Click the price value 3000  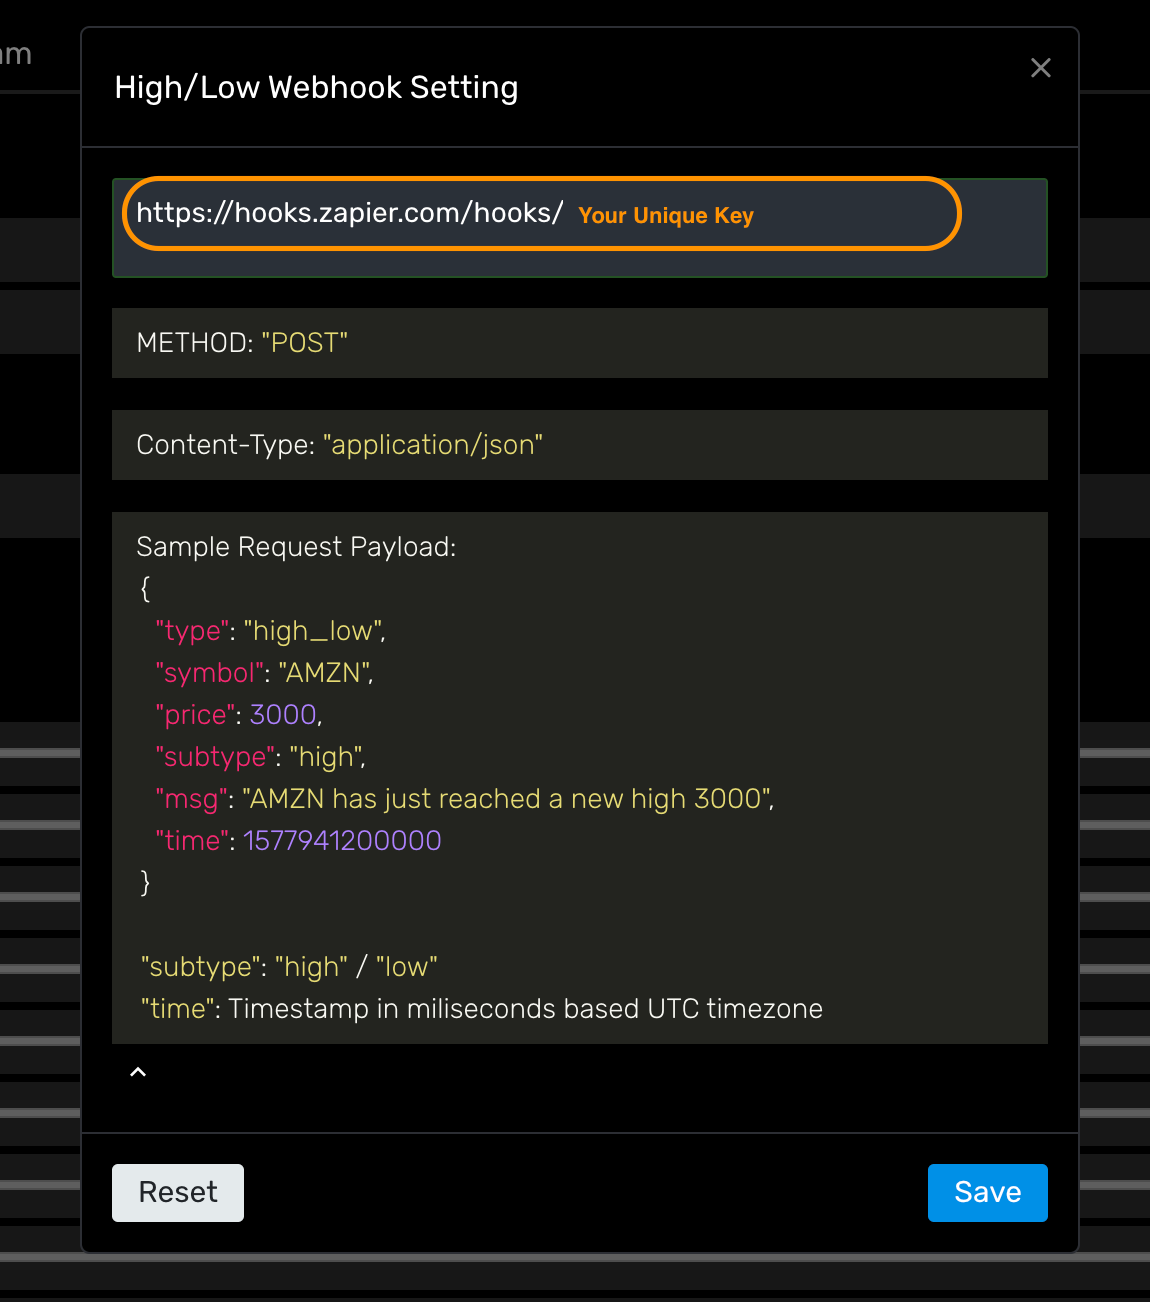point(283,715)
